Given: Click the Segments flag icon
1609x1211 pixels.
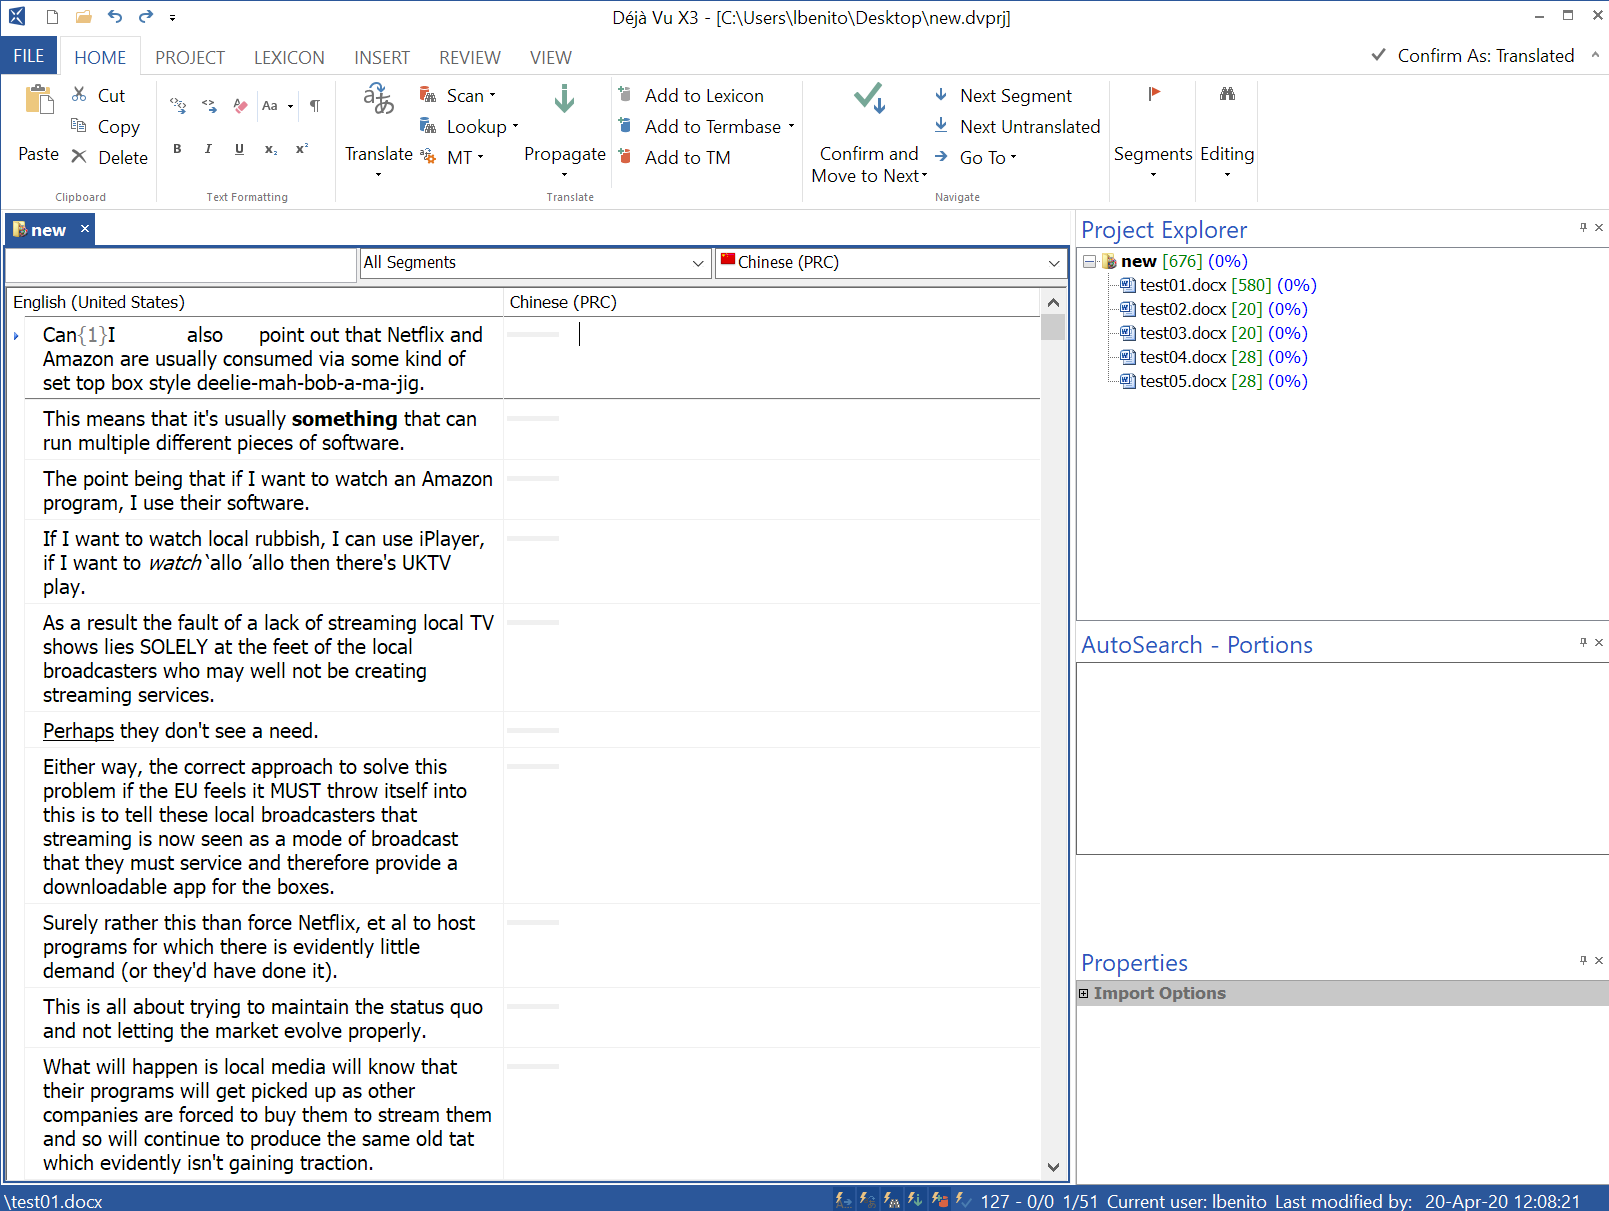Looking at the screenshot, I should pyautogui.click(x=1153, y=94).
